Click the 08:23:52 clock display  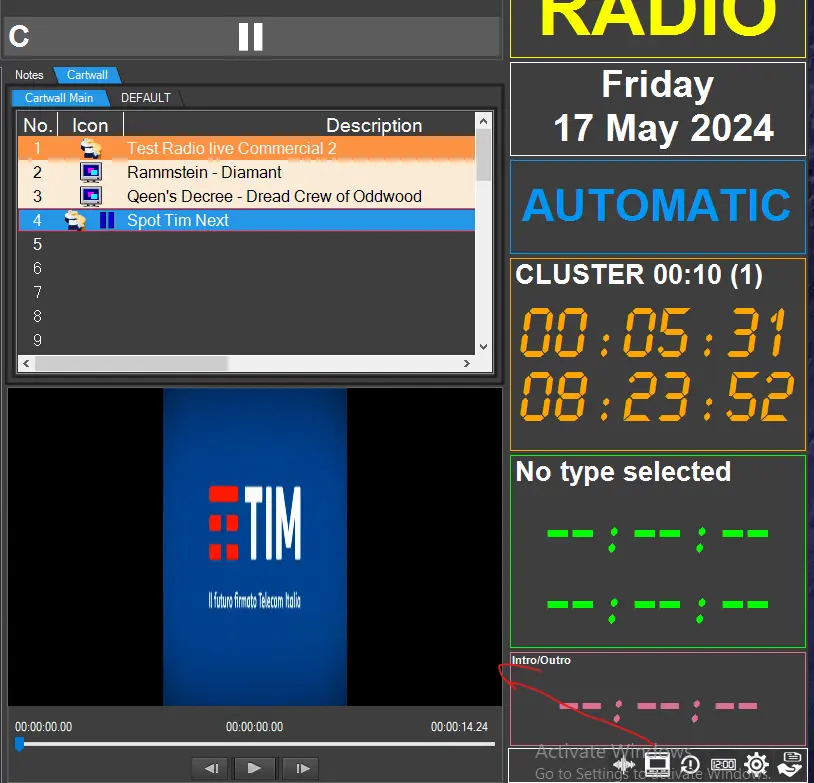[657, 397]
